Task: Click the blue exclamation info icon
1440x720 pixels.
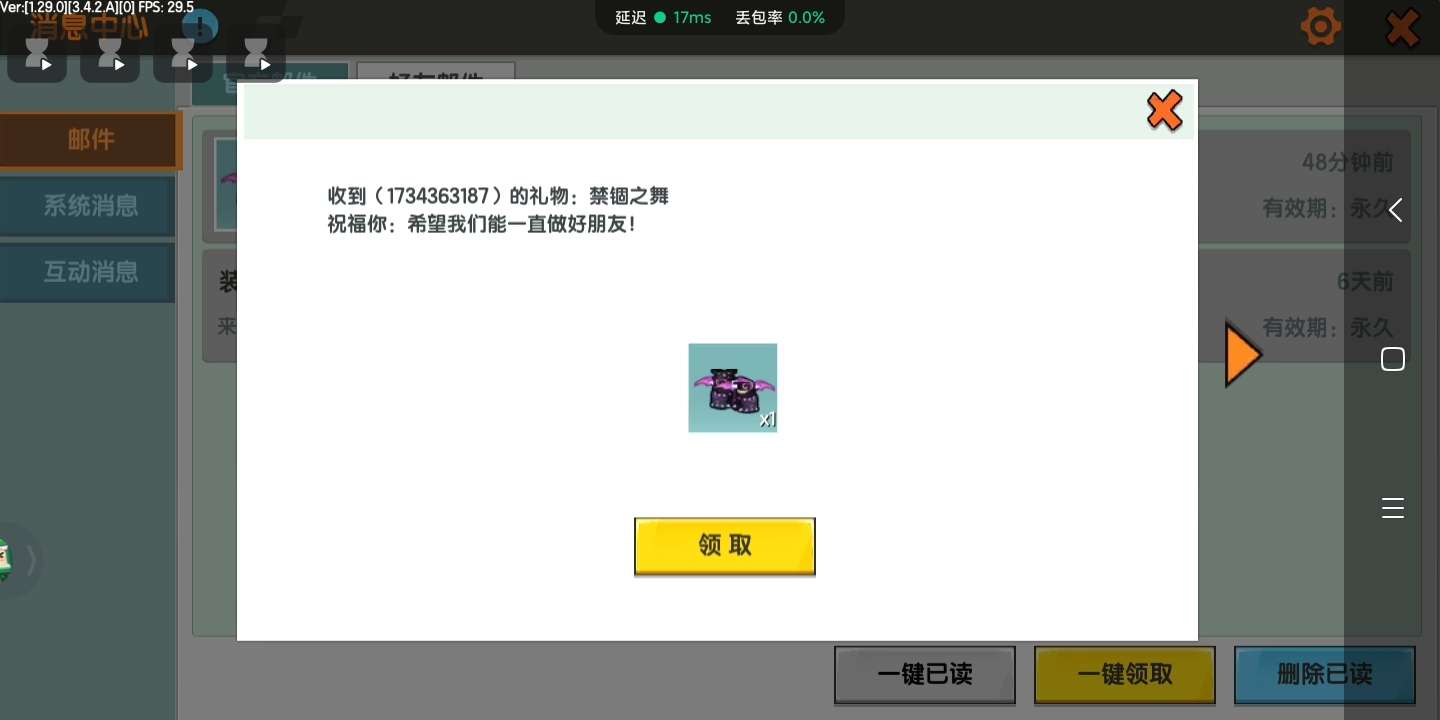Action: 201,27
